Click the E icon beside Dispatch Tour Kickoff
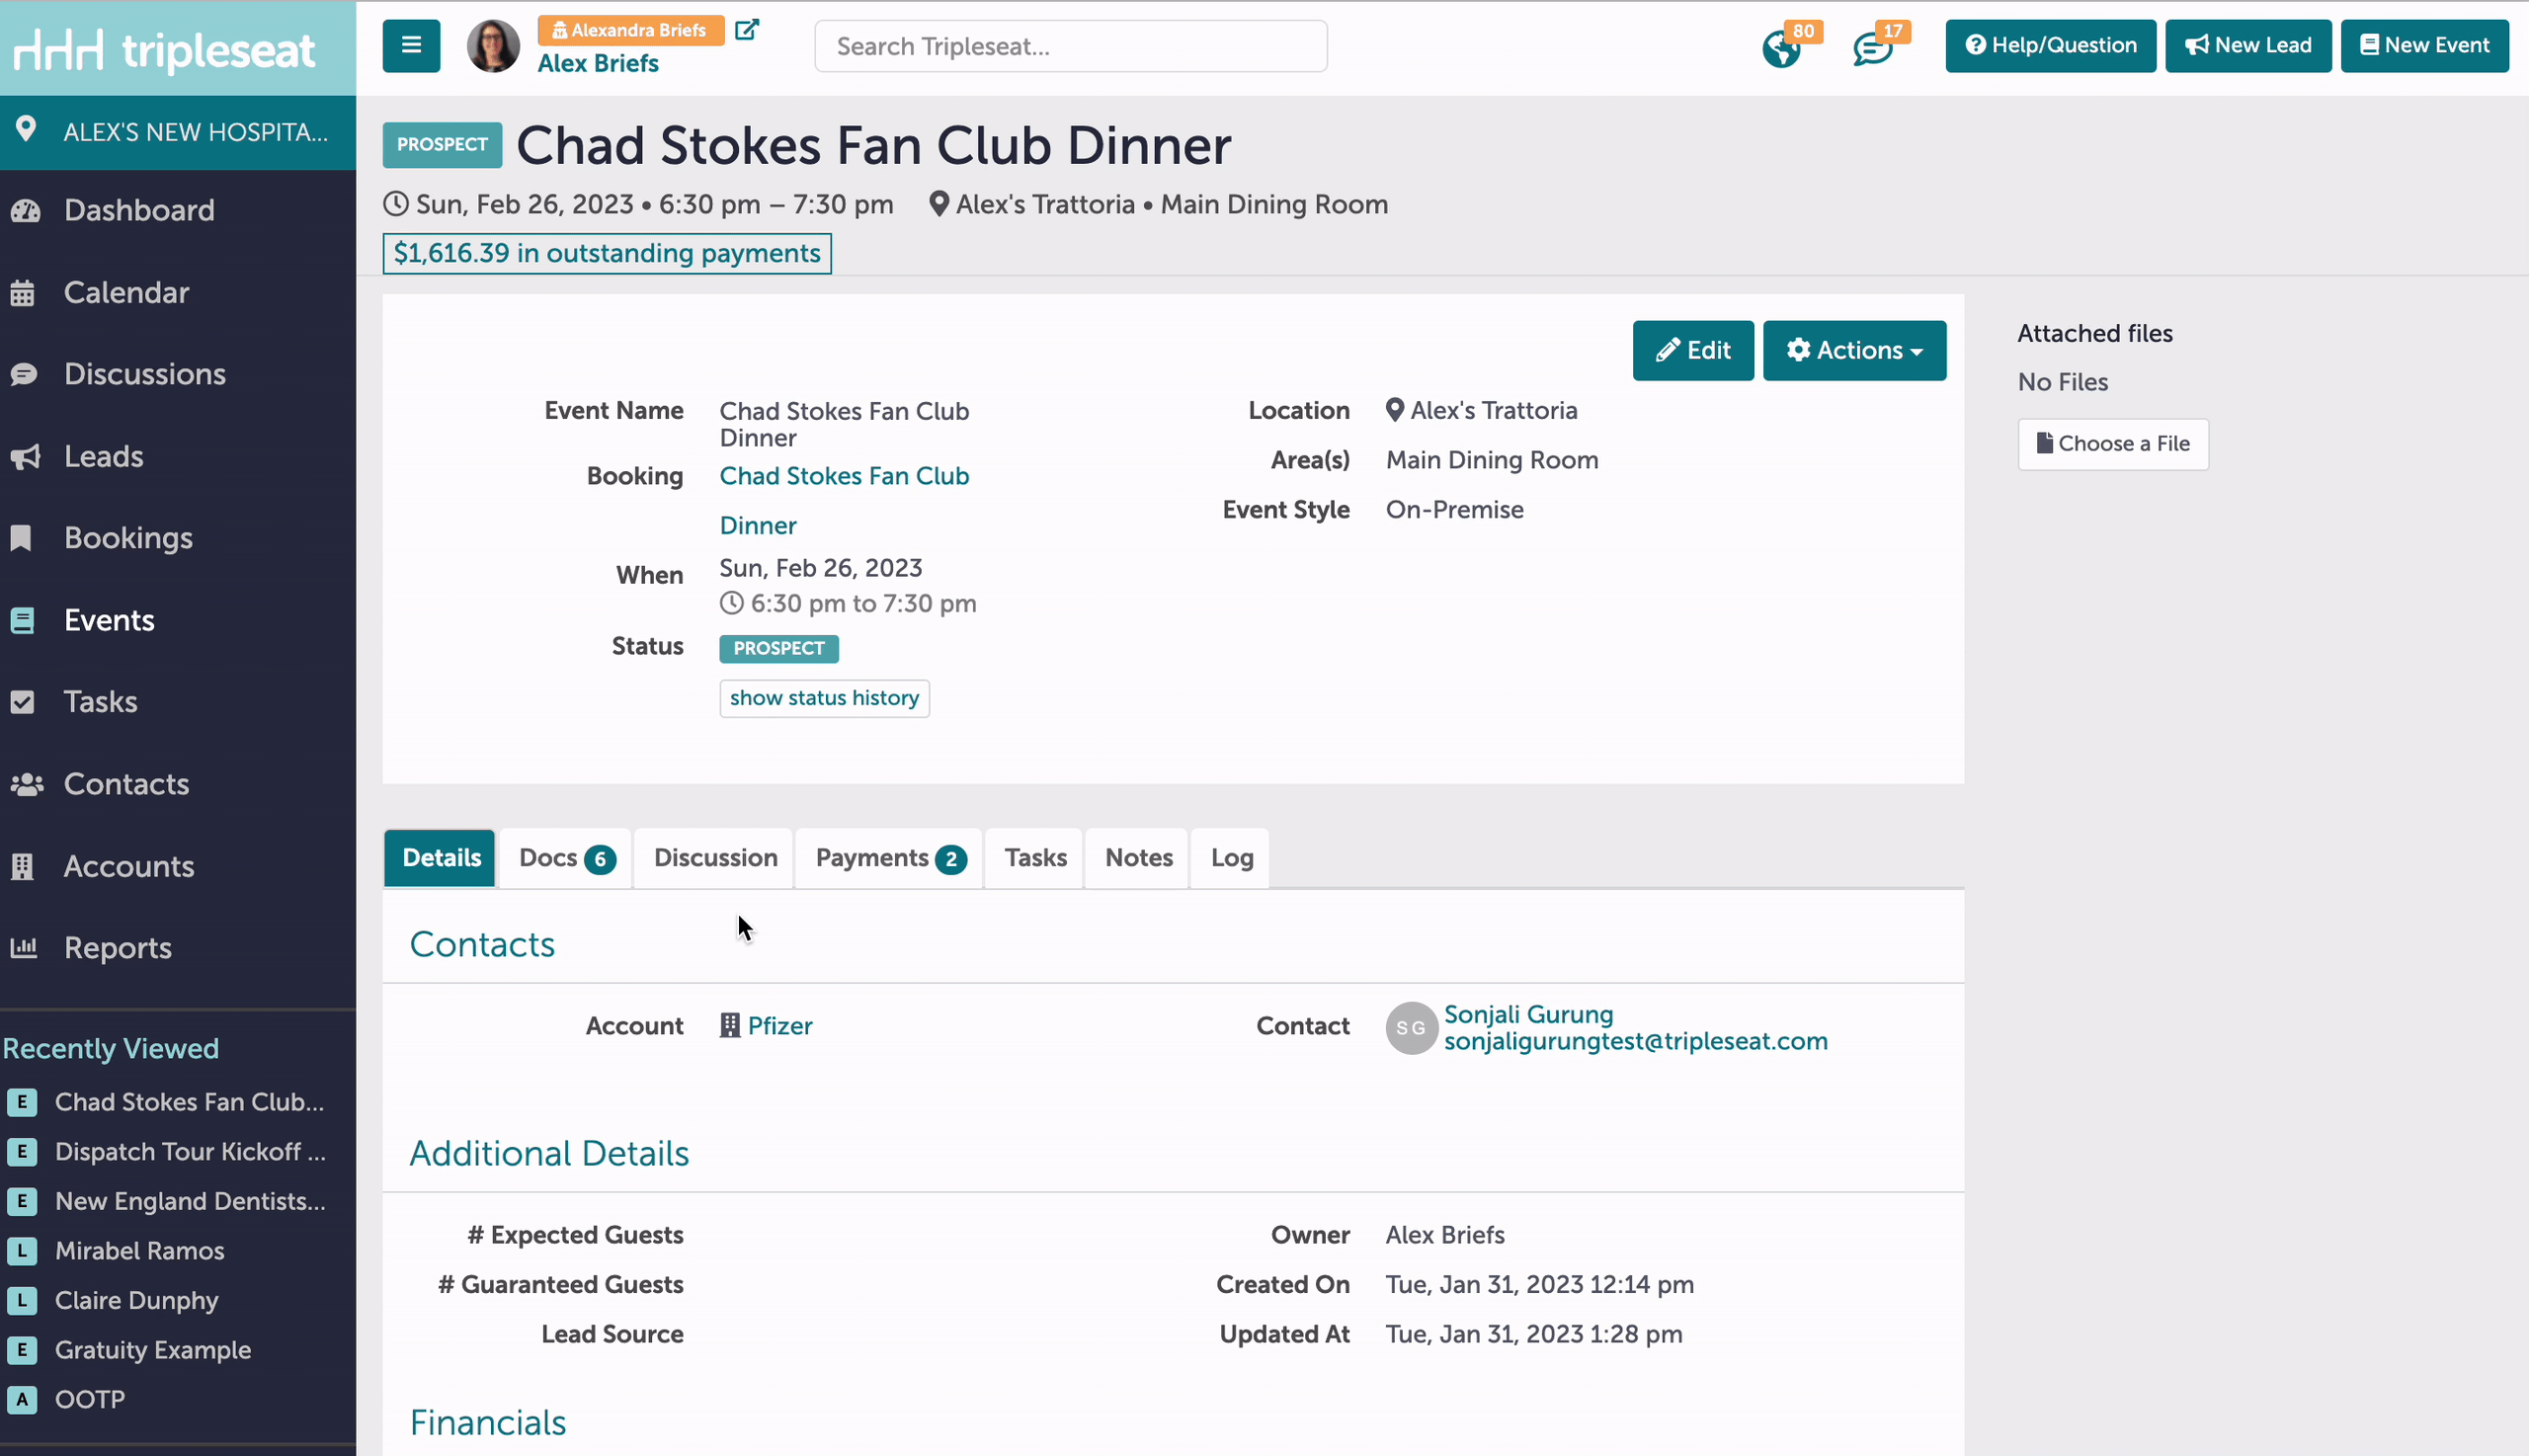This screenshot has height=1456, width=2529. pyautogui.click(x=22, y=1152)
